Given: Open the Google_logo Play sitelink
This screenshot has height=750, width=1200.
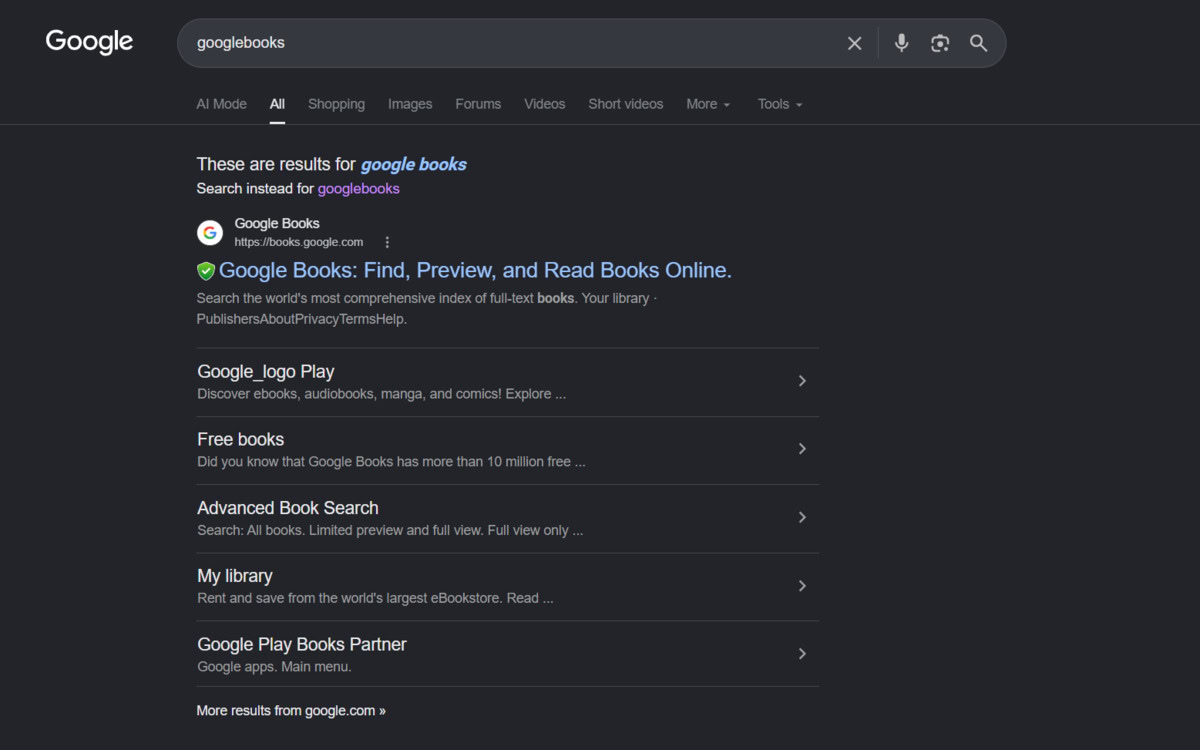Looking at the screenshot, I should click(x=266, y=371).
